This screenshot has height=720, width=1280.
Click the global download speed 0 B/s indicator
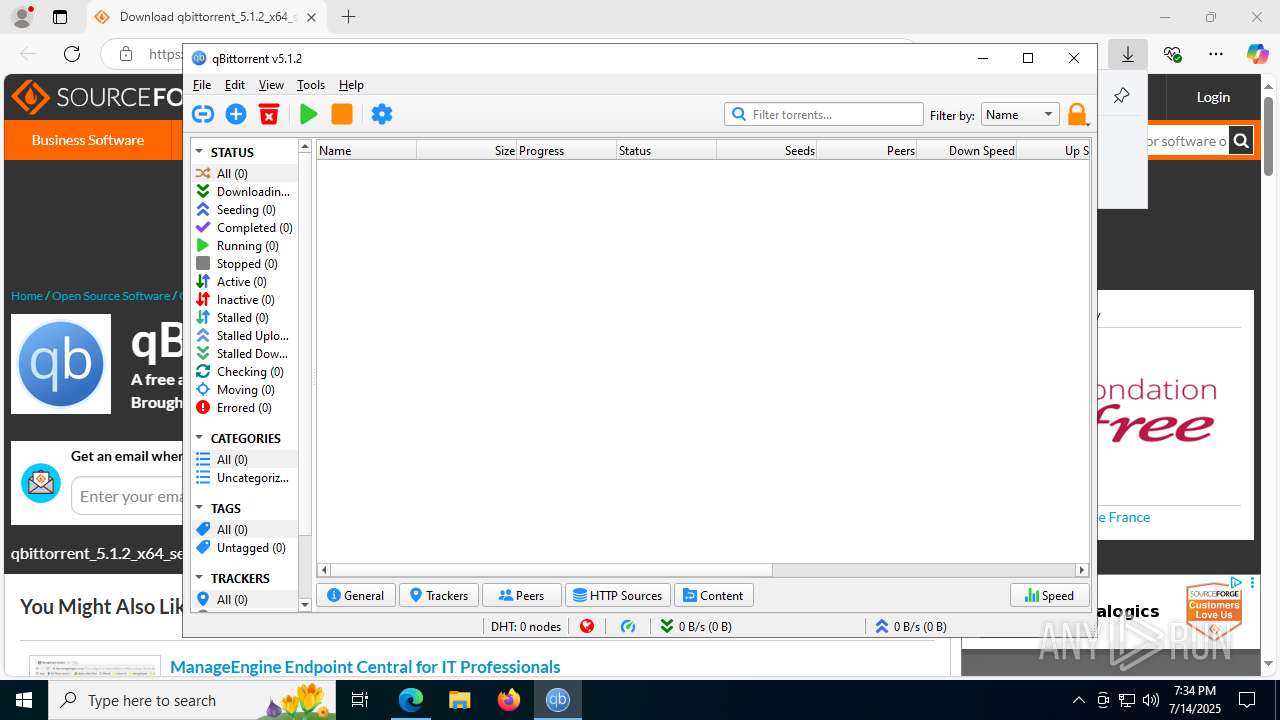coord(696,626)
